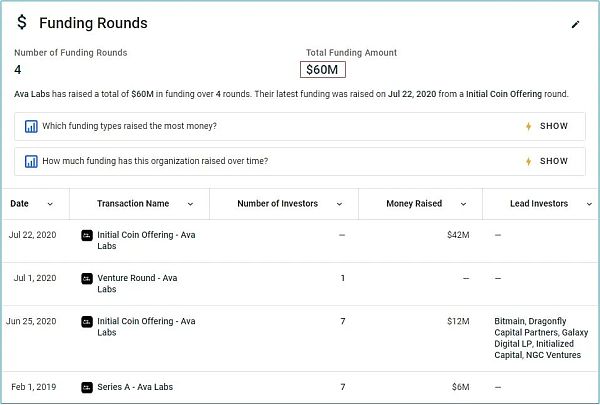This screenshot has height=405, width=600.
Task: Expand Number of Investors column menu
Action: click(339, 204)
